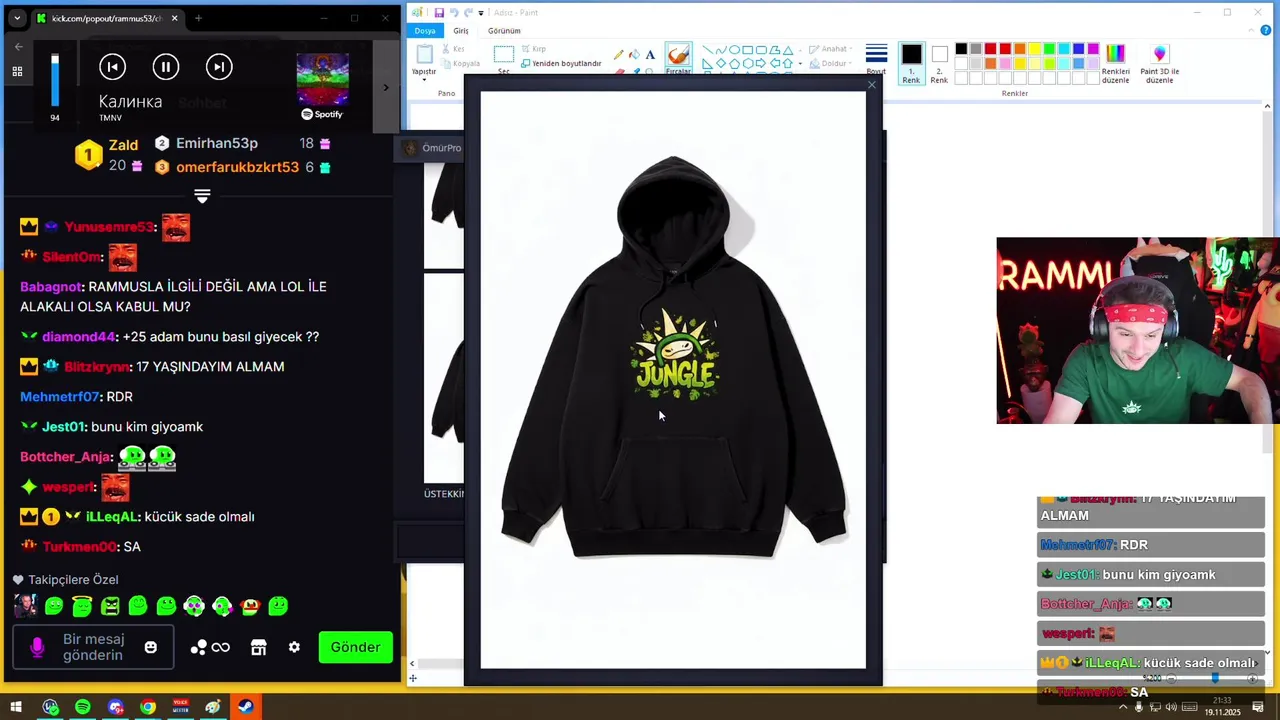Adjust the blue volume slider showing 94

[55, 80]
